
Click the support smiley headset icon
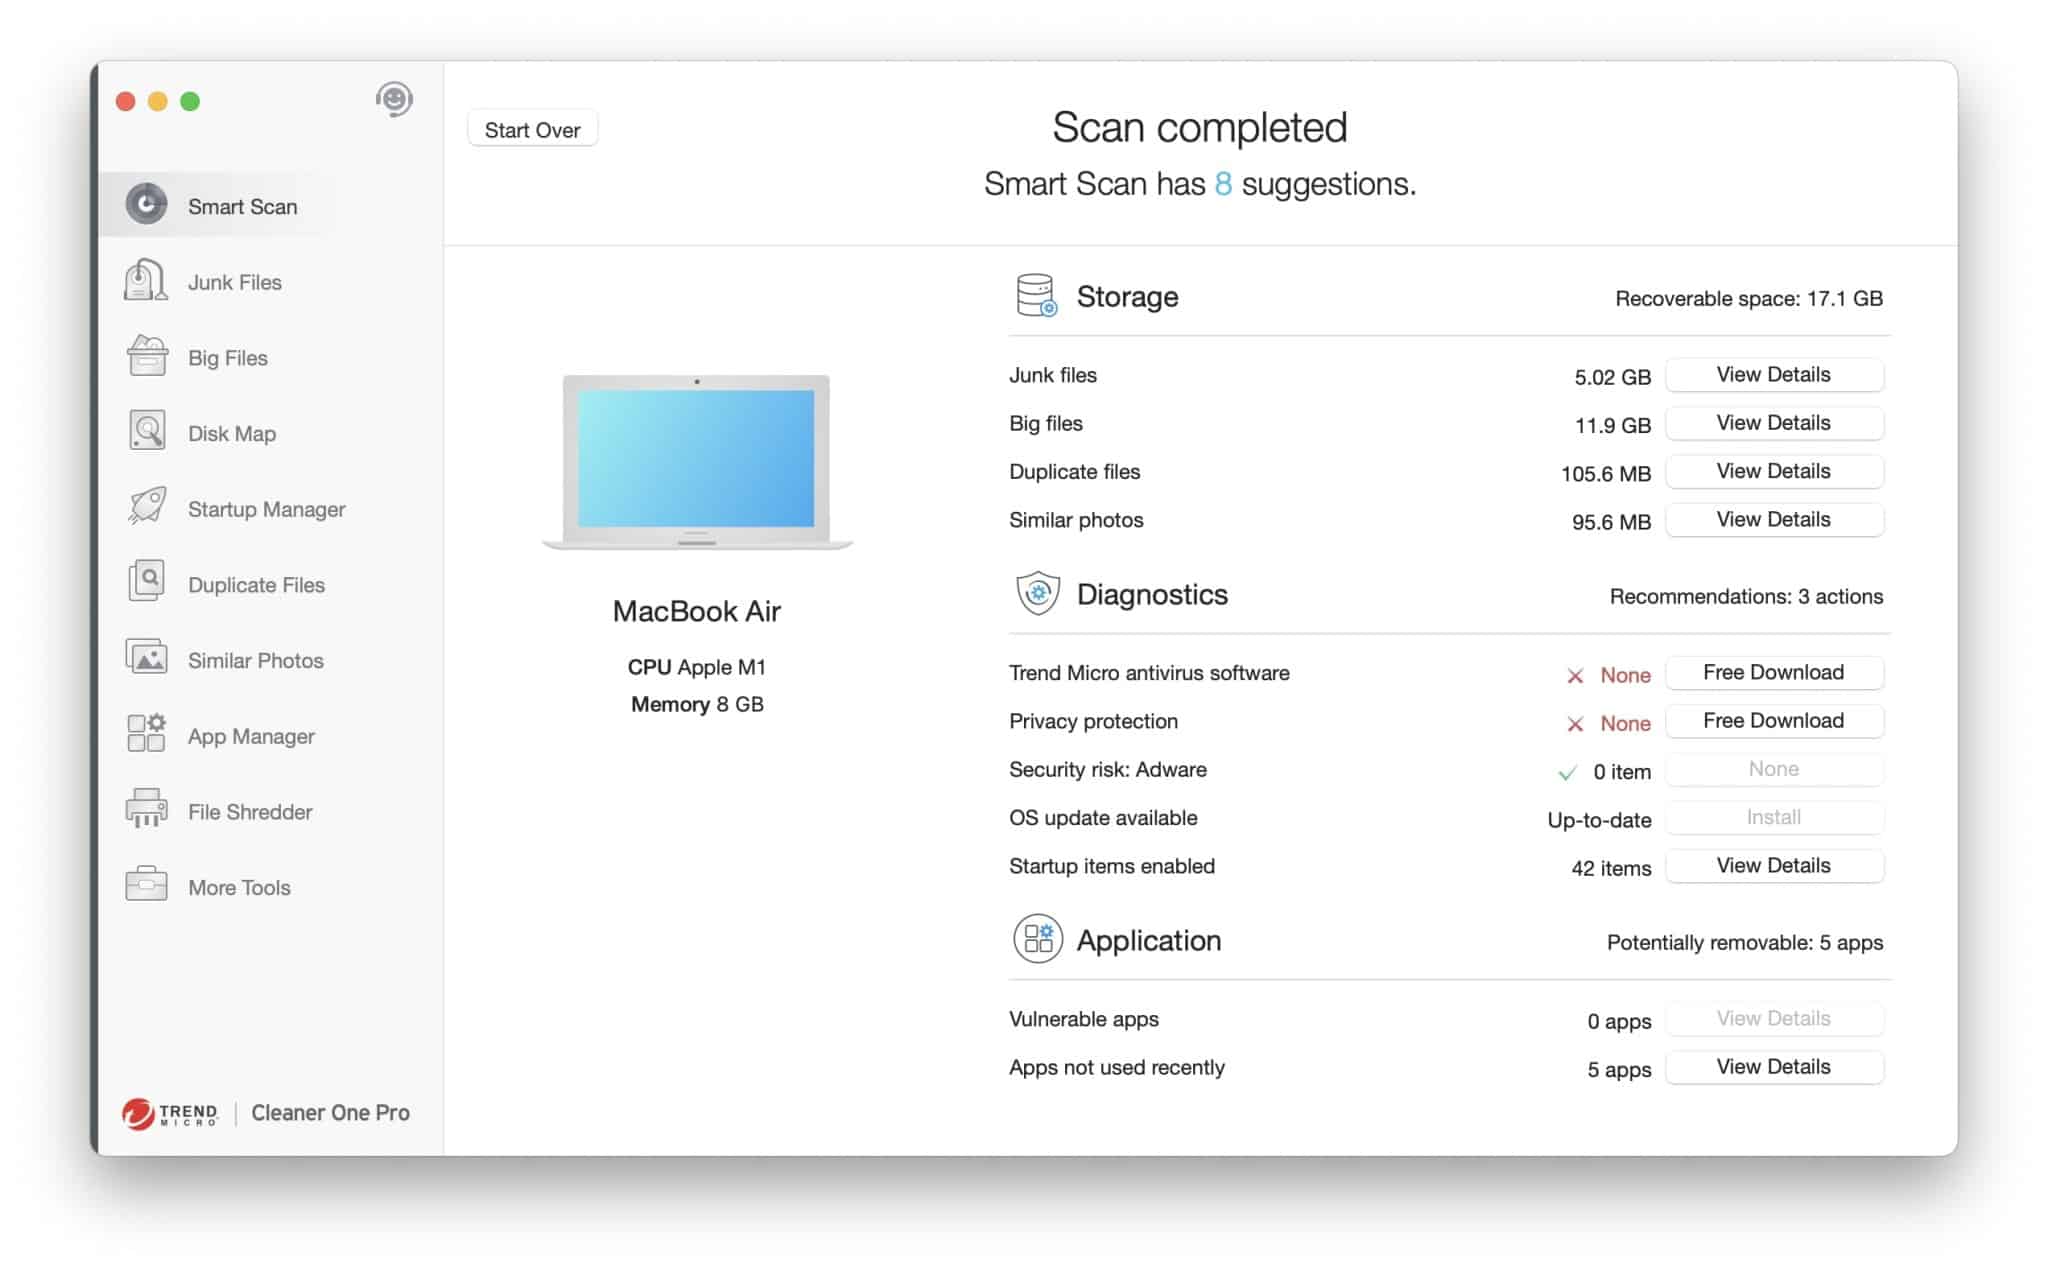tap(394, 100)
